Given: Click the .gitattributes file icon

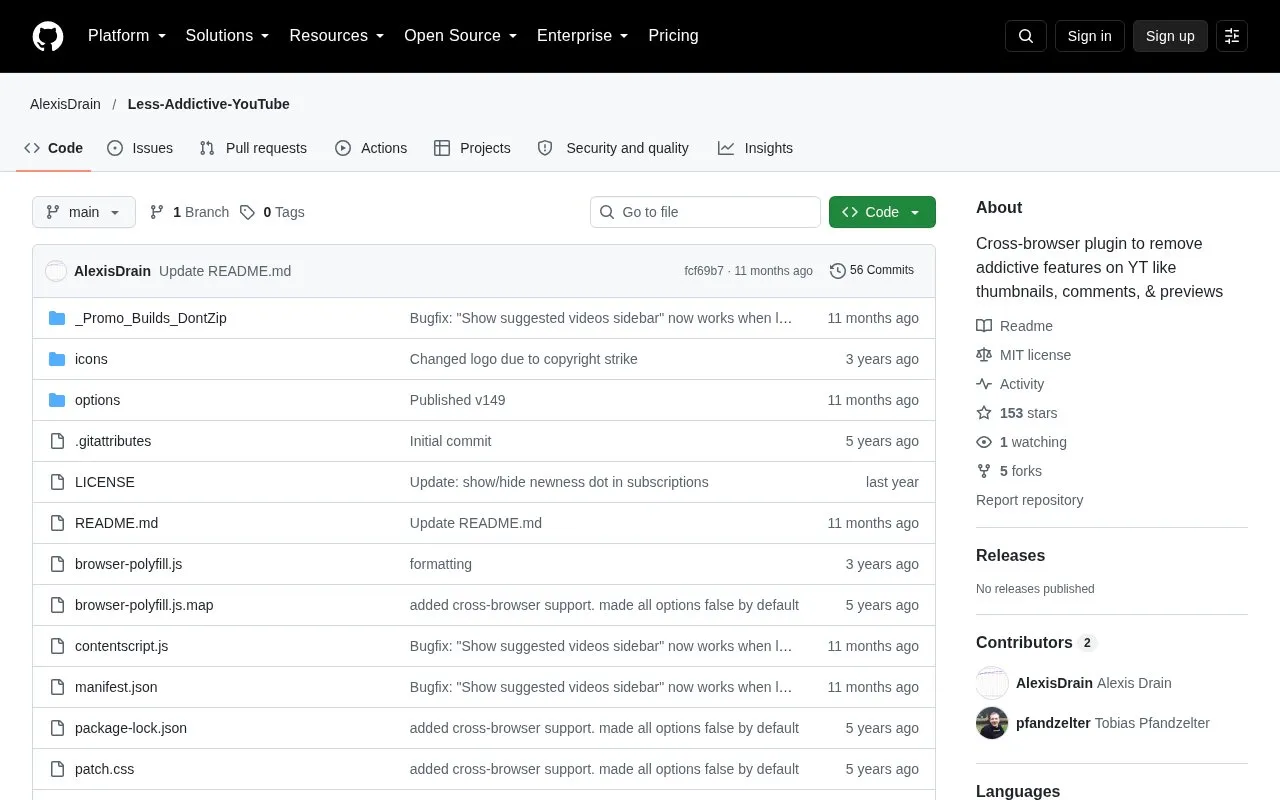Looking at the screenshot, I should (57, 441).
